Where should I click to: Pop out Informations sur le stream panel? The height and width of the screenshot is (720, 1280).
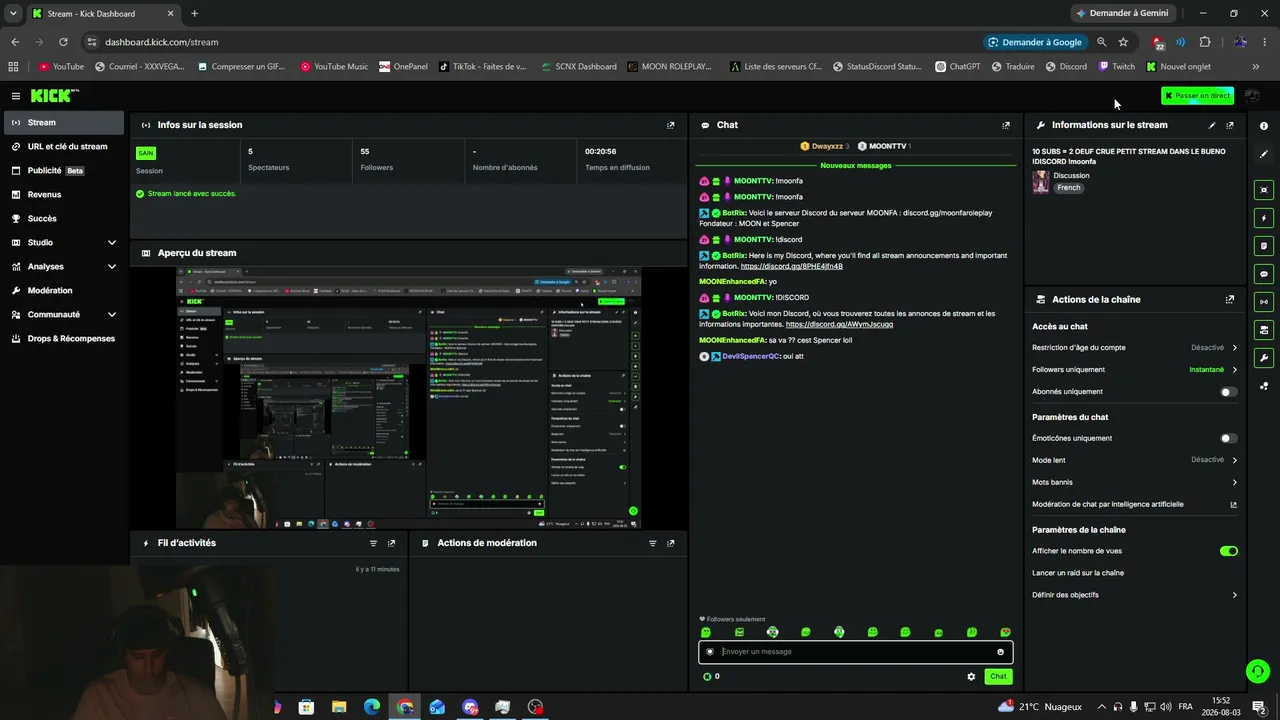tap(1230, 125)
